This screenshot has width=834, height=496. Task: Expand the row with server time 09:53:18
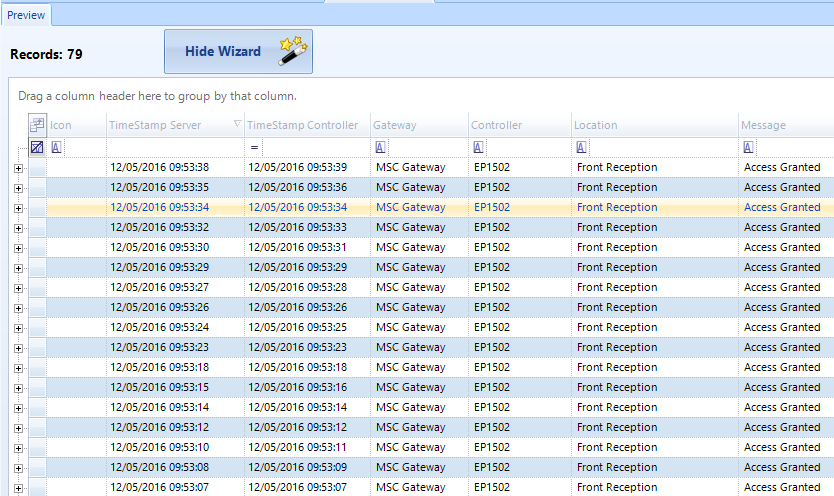[19, 368]
